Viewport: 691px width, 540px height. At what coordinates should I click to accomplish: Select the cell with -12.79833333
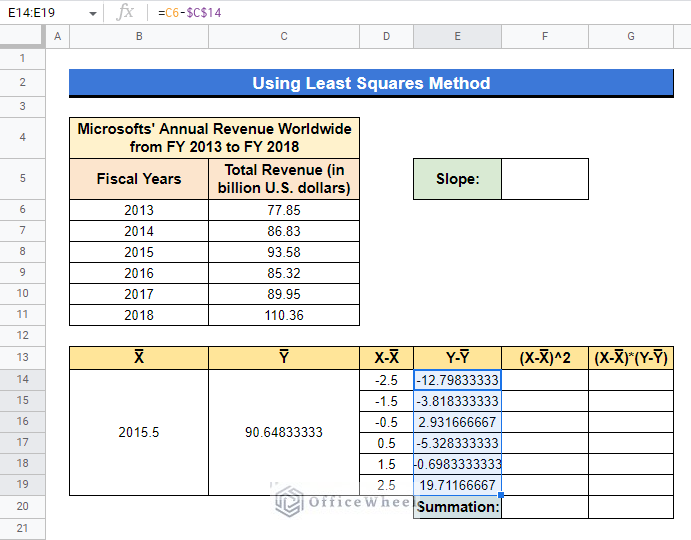[457, 380]
